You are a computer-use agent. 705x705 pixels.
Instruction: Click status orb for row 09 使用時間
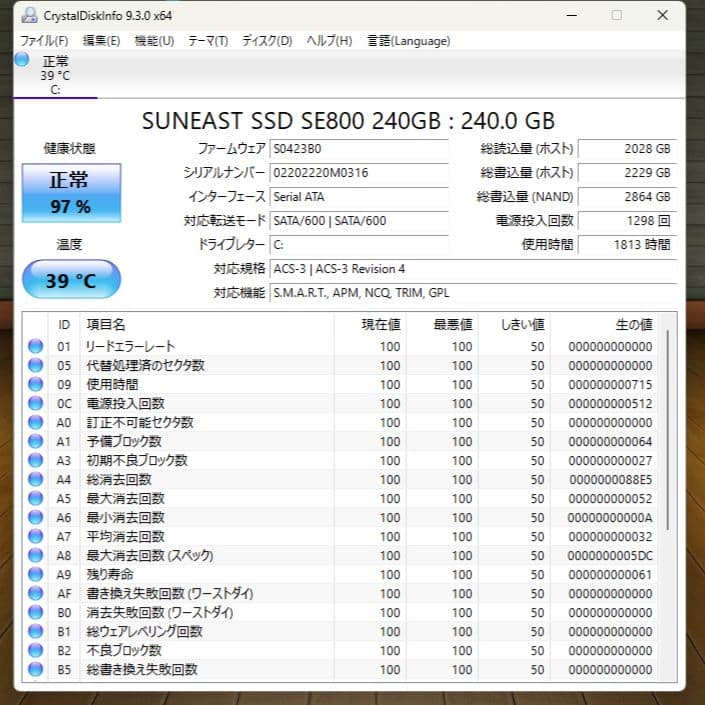coord(36,384)
